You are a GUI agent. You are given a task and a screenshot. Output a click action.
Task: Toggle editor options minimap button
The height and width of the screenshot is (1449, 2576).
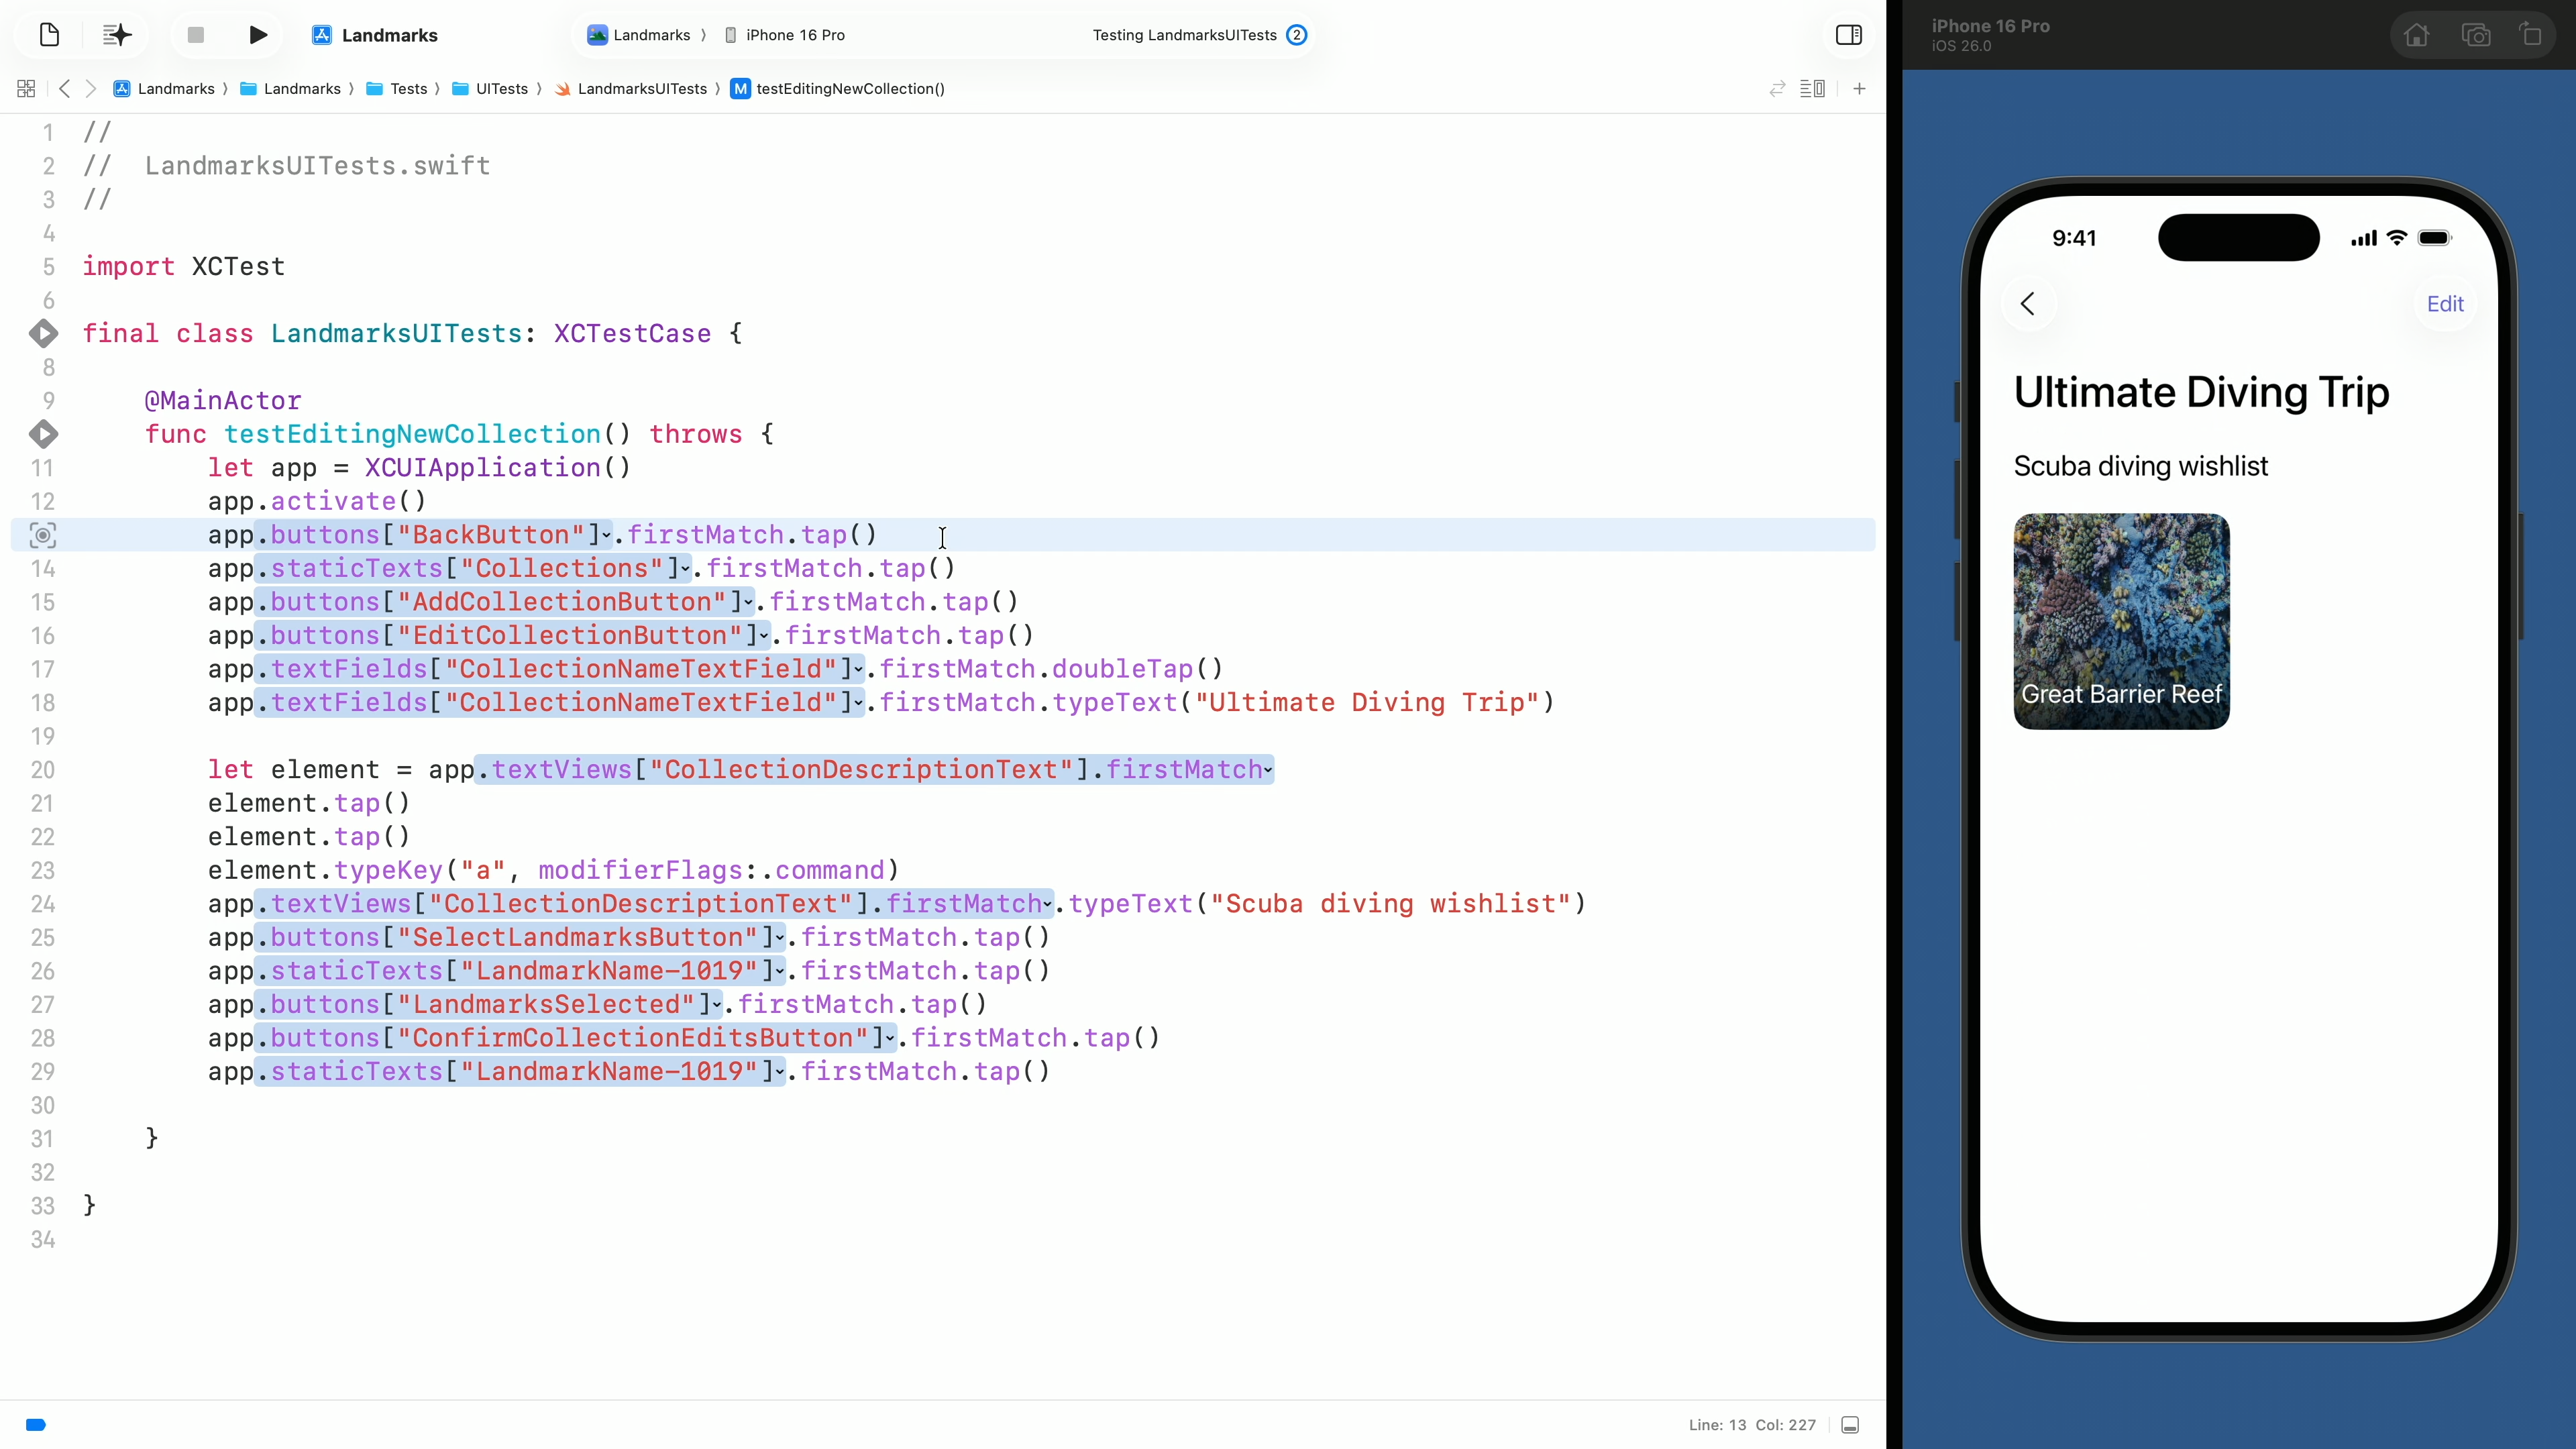1812,89
